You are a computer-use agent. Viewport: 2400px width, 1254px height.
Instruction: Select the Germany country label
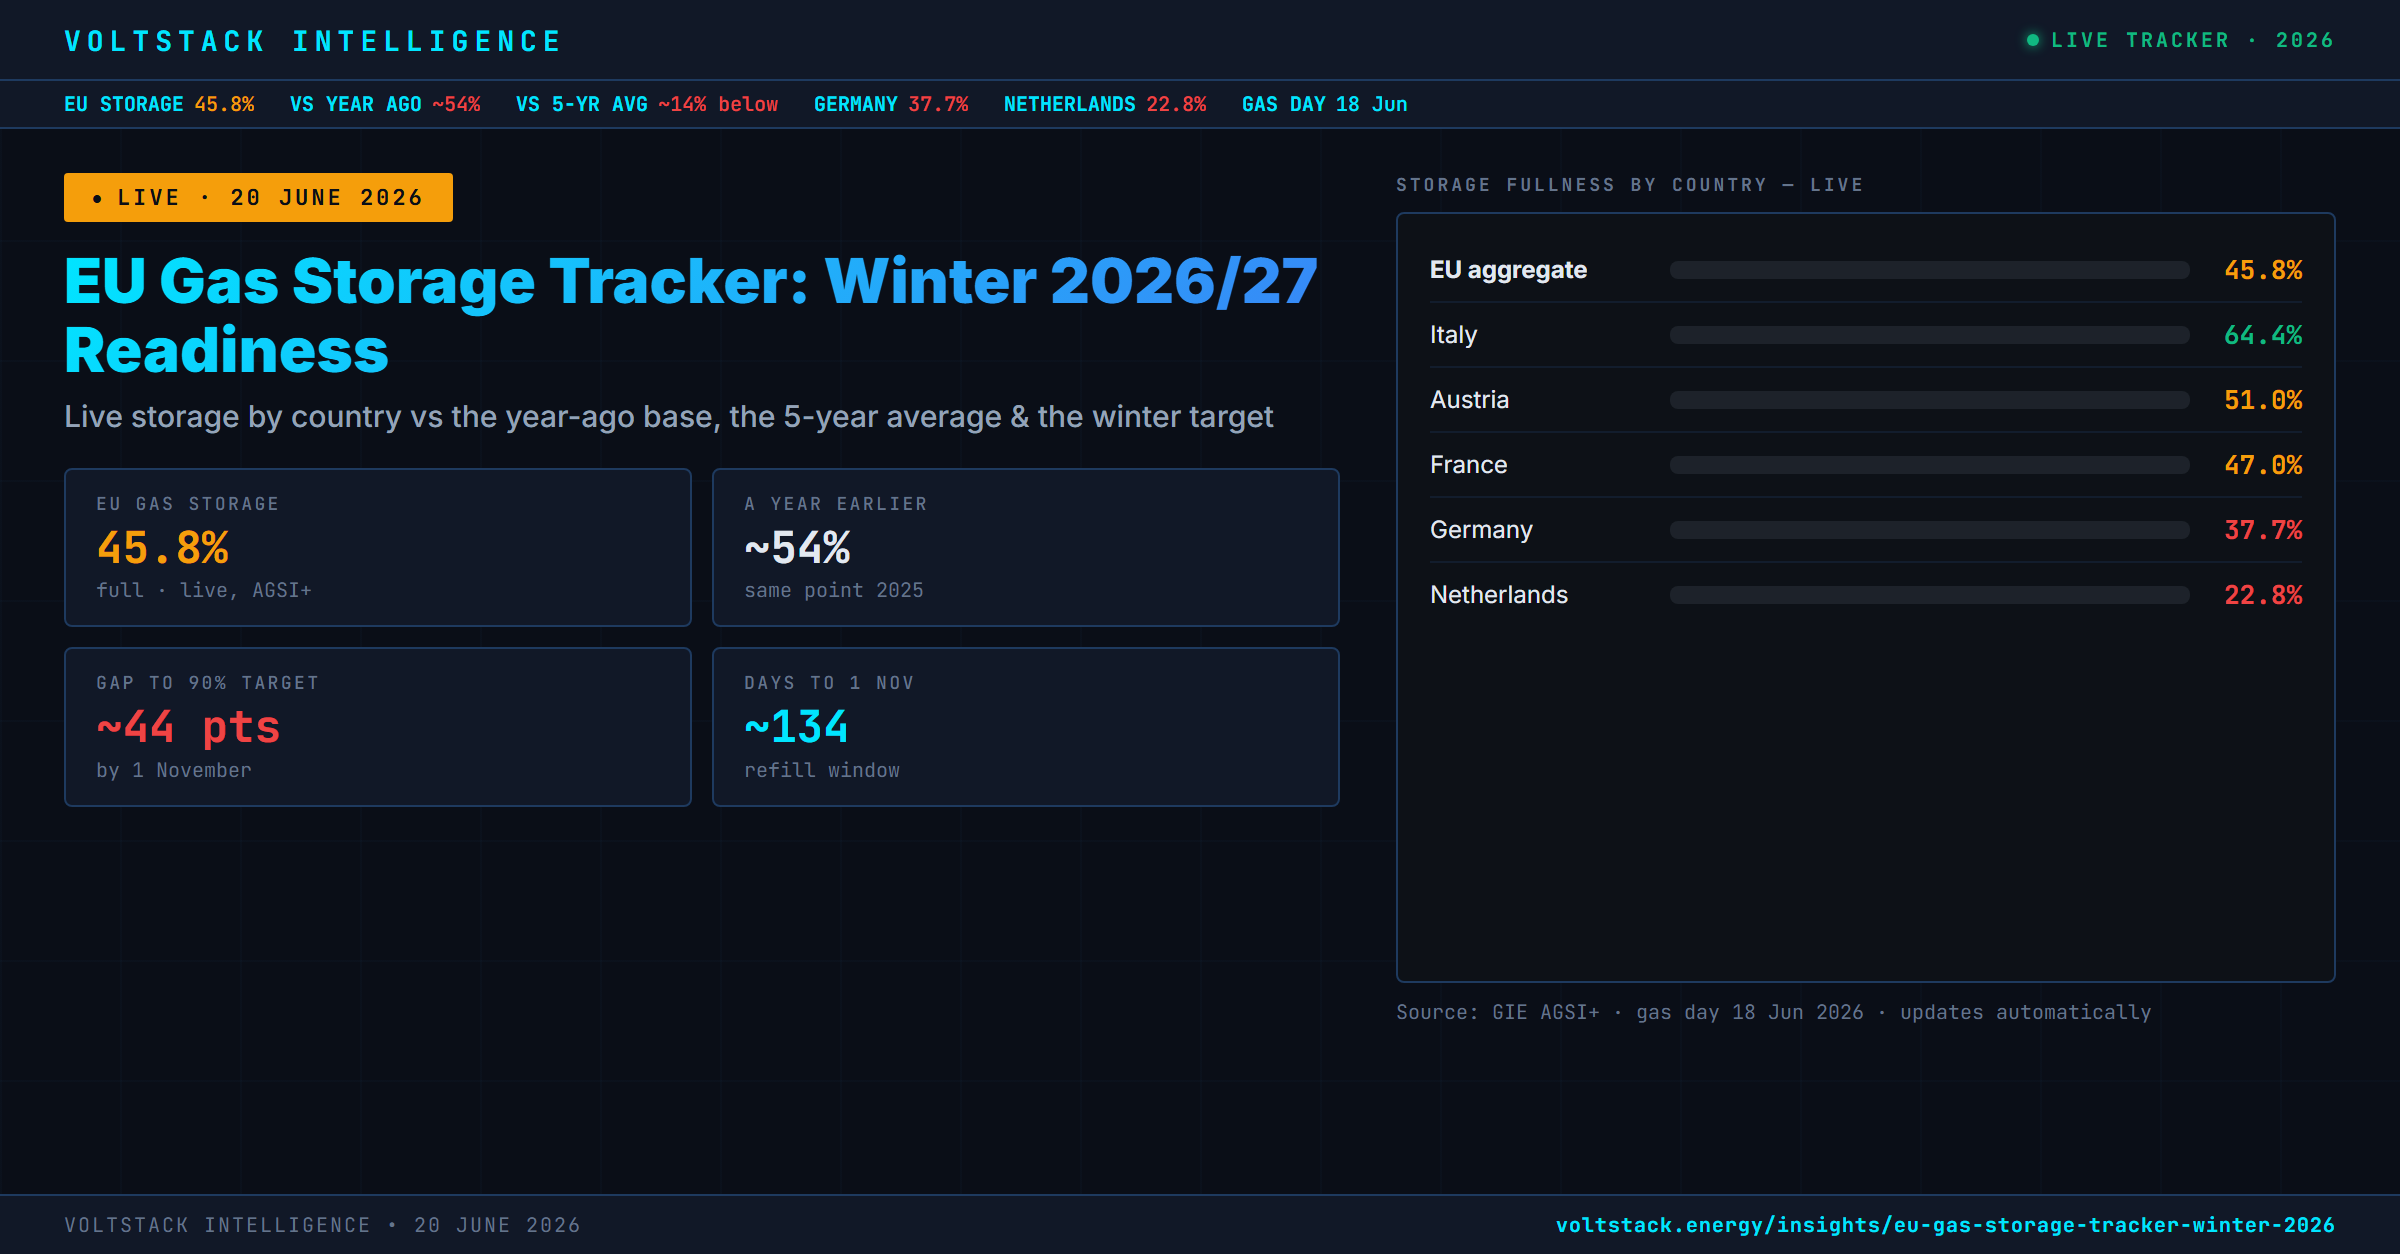tap(1481, 530)
